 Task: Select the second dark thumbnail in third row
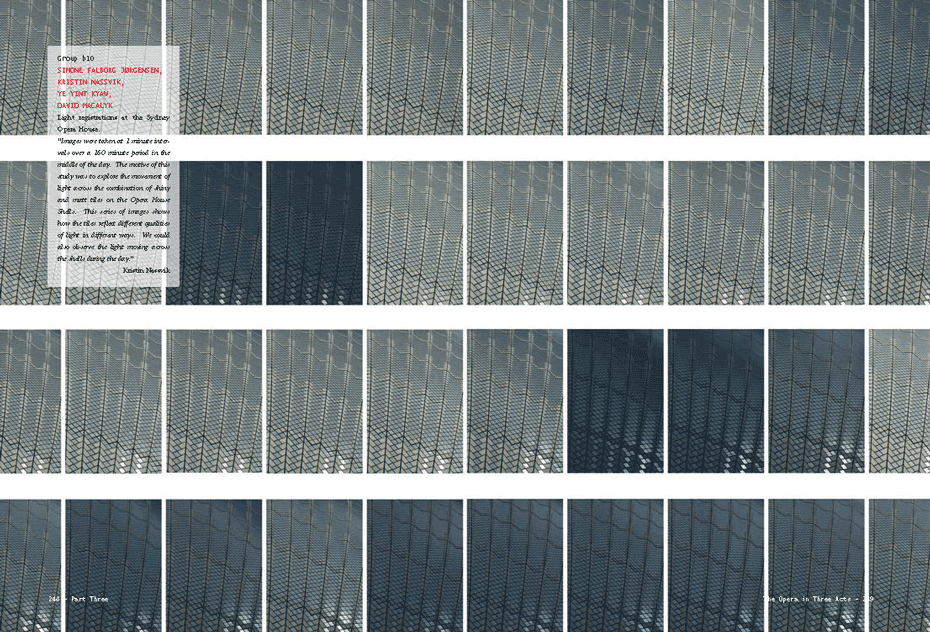(715, 401)
